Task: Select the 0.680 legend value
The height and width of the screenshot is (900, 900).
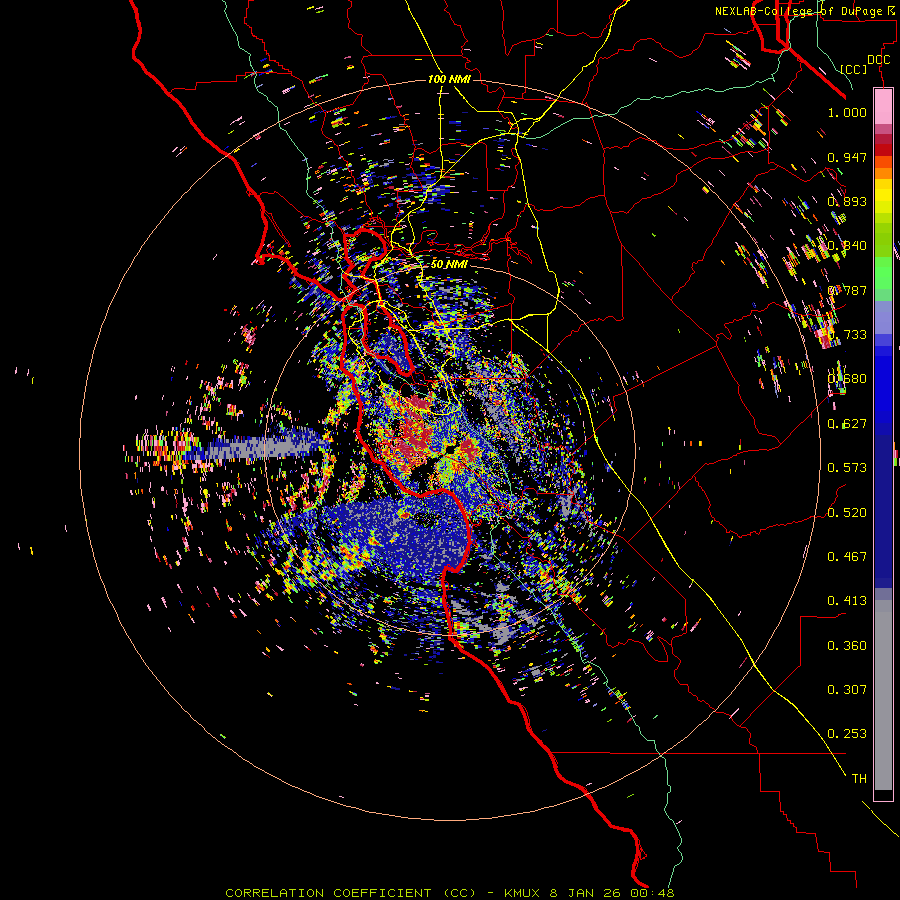Action: [847, 379]
